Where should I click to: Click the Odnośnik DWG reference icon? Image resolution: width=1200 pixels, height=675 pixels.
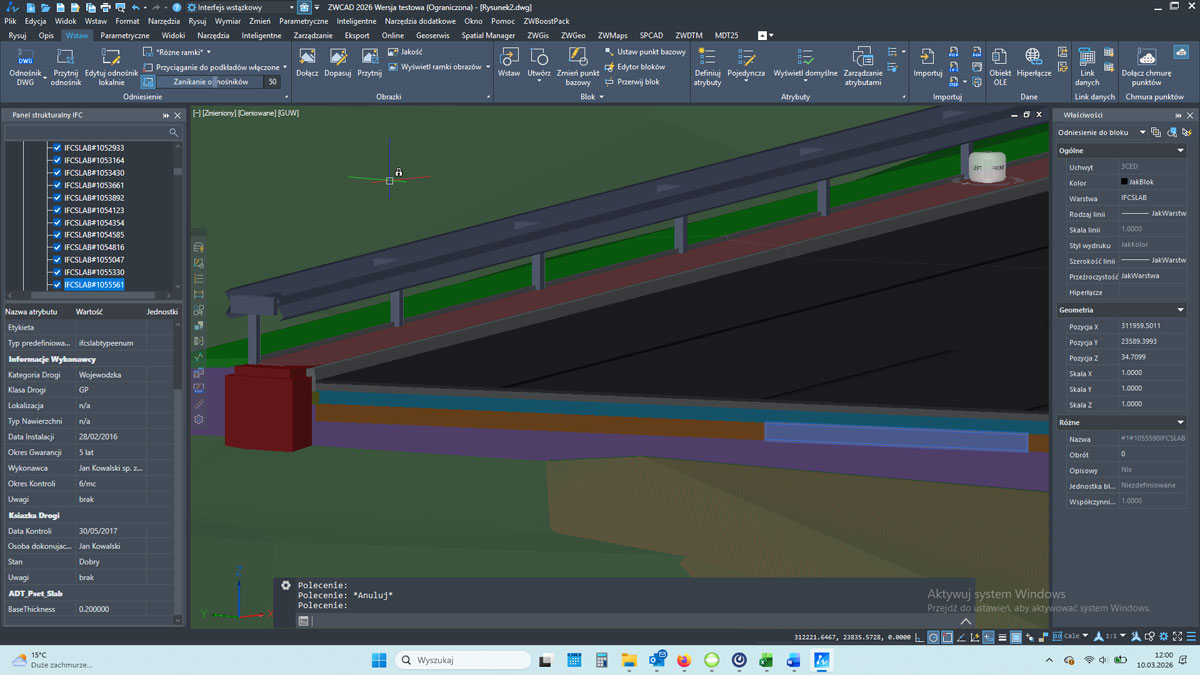25,59
